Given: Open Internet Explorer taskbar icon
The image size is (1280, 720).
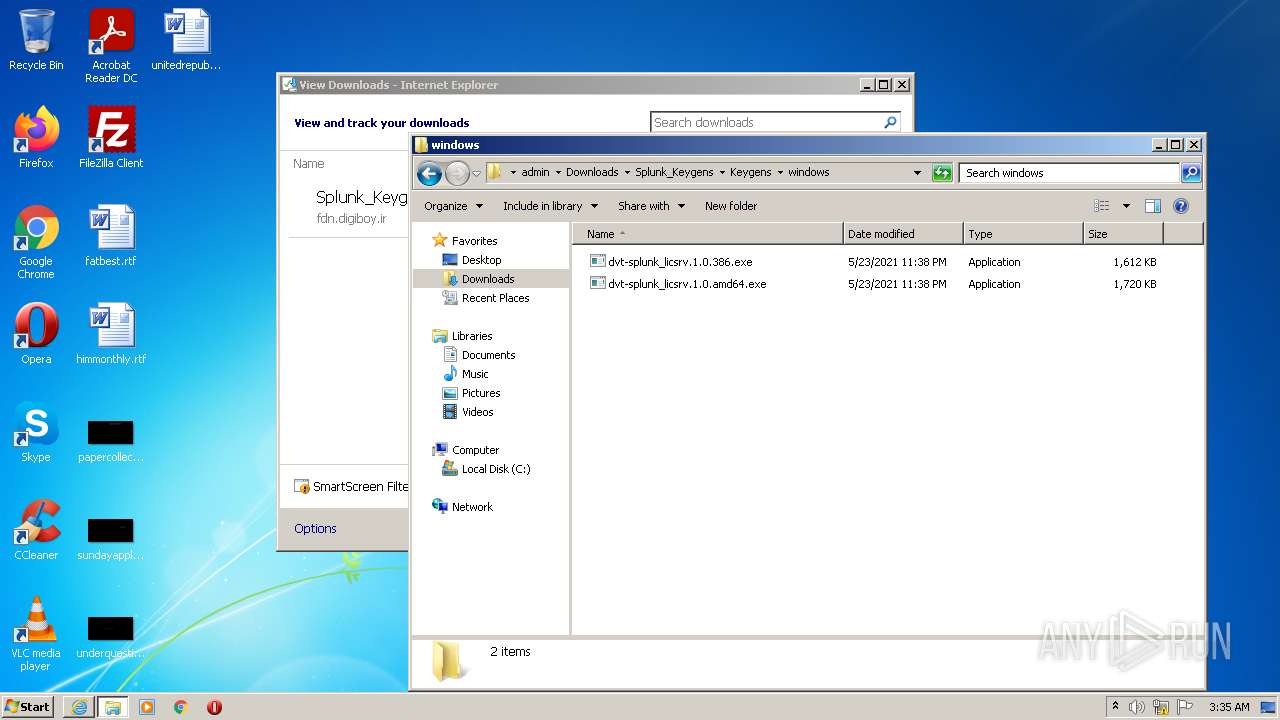Looking at the screenshot, I should [79, 707].
